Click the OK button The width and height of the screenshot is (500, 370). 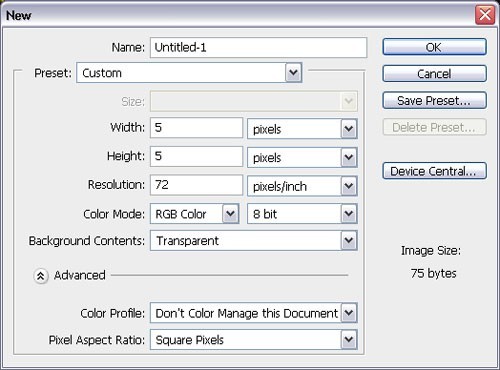point(434,47)
